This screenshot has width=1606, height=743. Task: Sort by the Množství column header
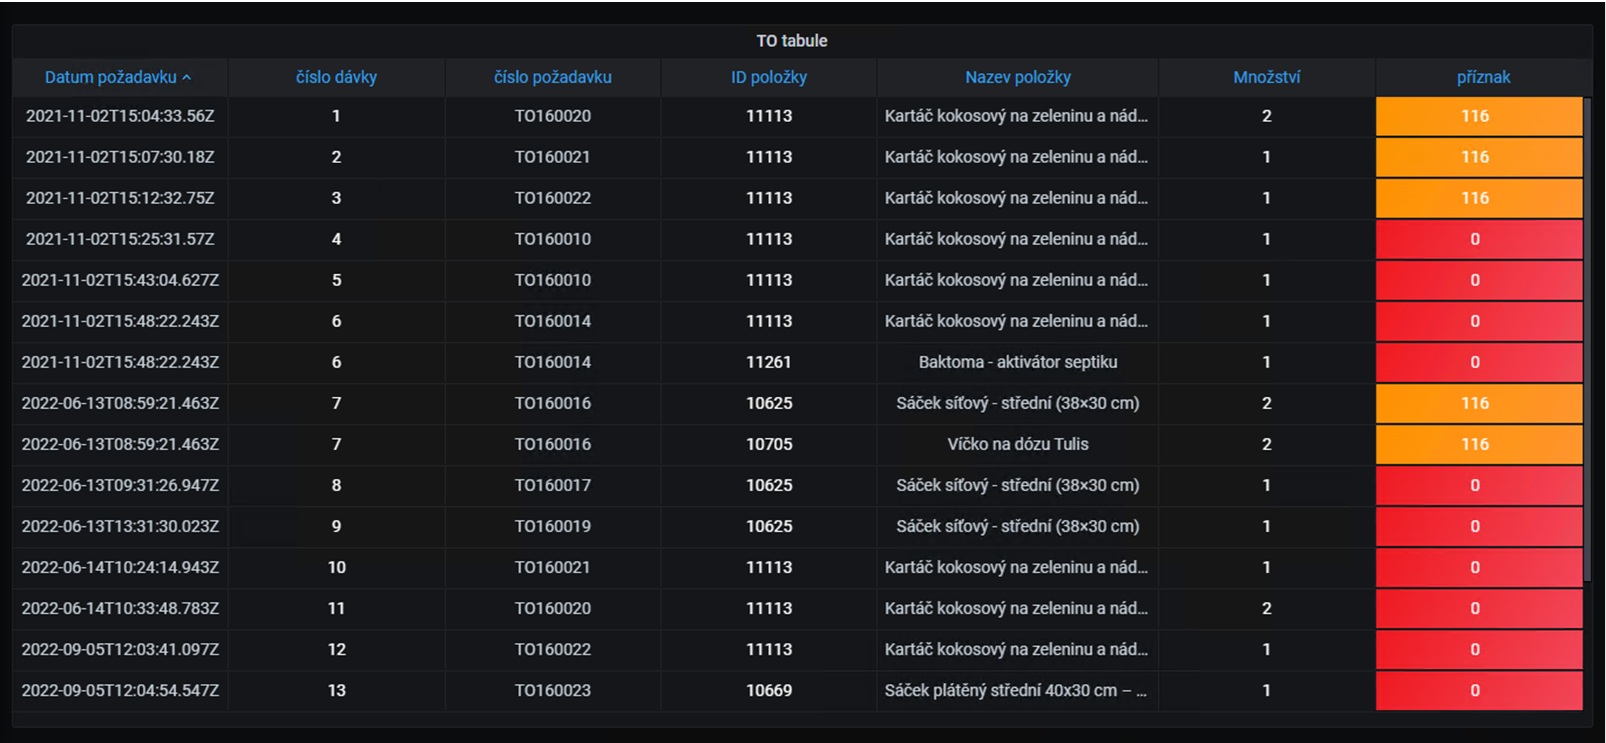point(1266,77)
